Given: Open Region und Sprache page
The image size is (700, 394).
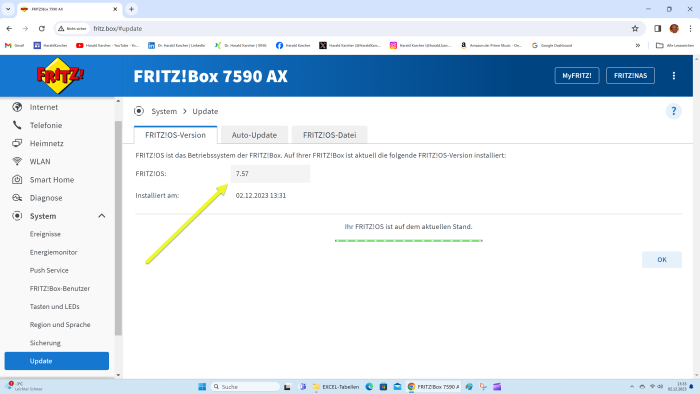Looking at the screenshot, I should [x=60, y=324].
